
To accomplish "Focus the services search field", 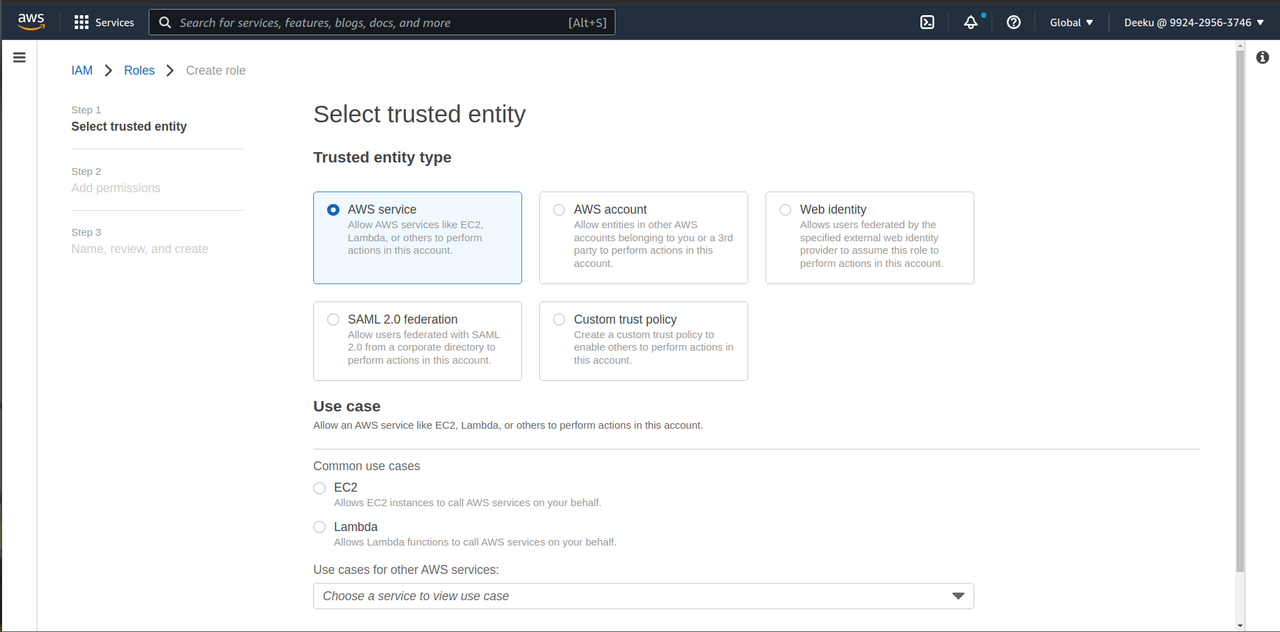I will pos(382,22).
